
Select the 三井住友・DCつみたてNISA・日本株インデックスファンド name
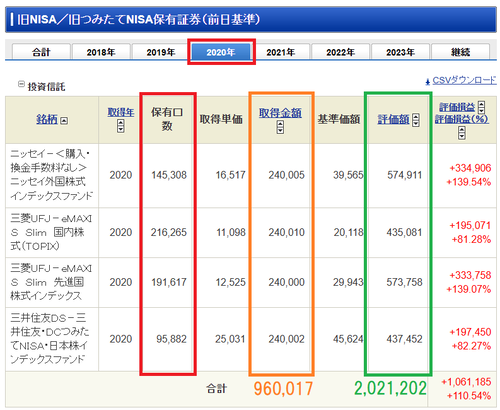click(50, 339)
